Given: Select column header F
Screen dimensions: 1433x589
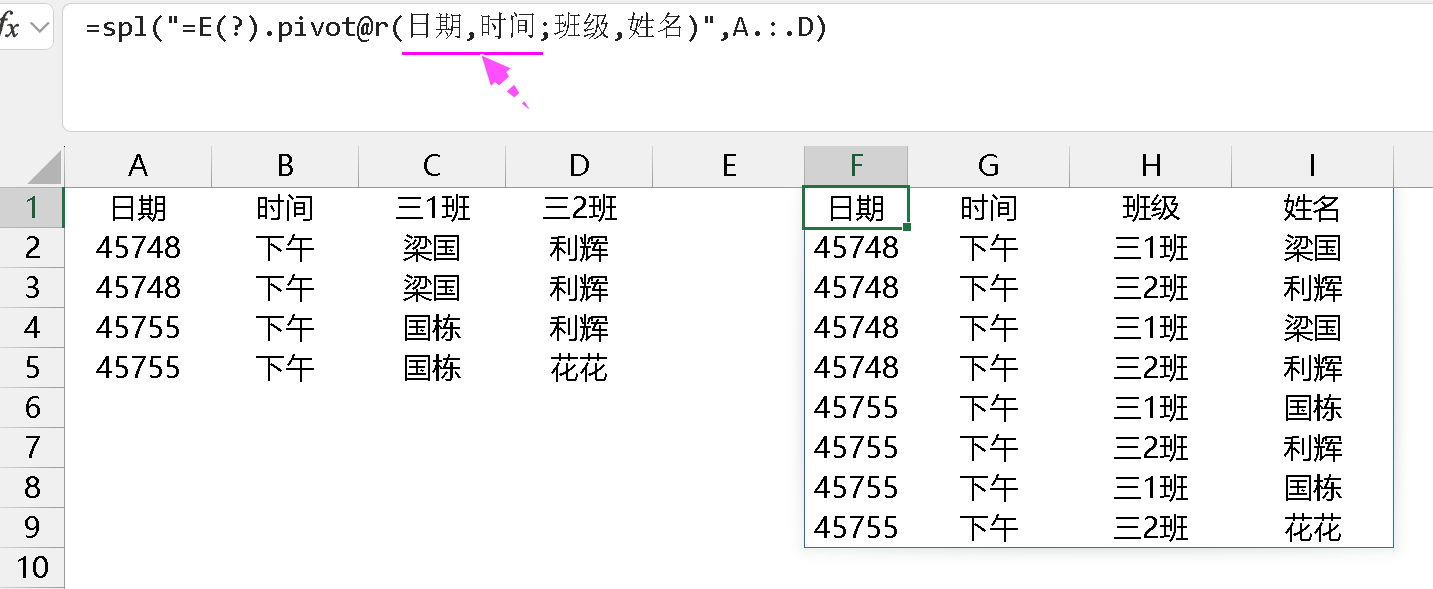Looking at the screenshot, I should [x=856, y=165].
